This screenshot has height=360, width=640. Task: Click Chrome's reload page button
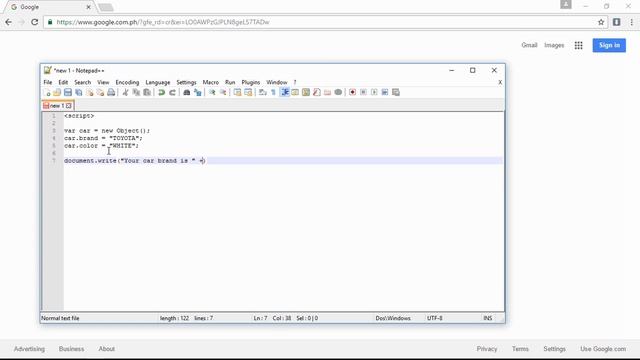tap(35, 22)
